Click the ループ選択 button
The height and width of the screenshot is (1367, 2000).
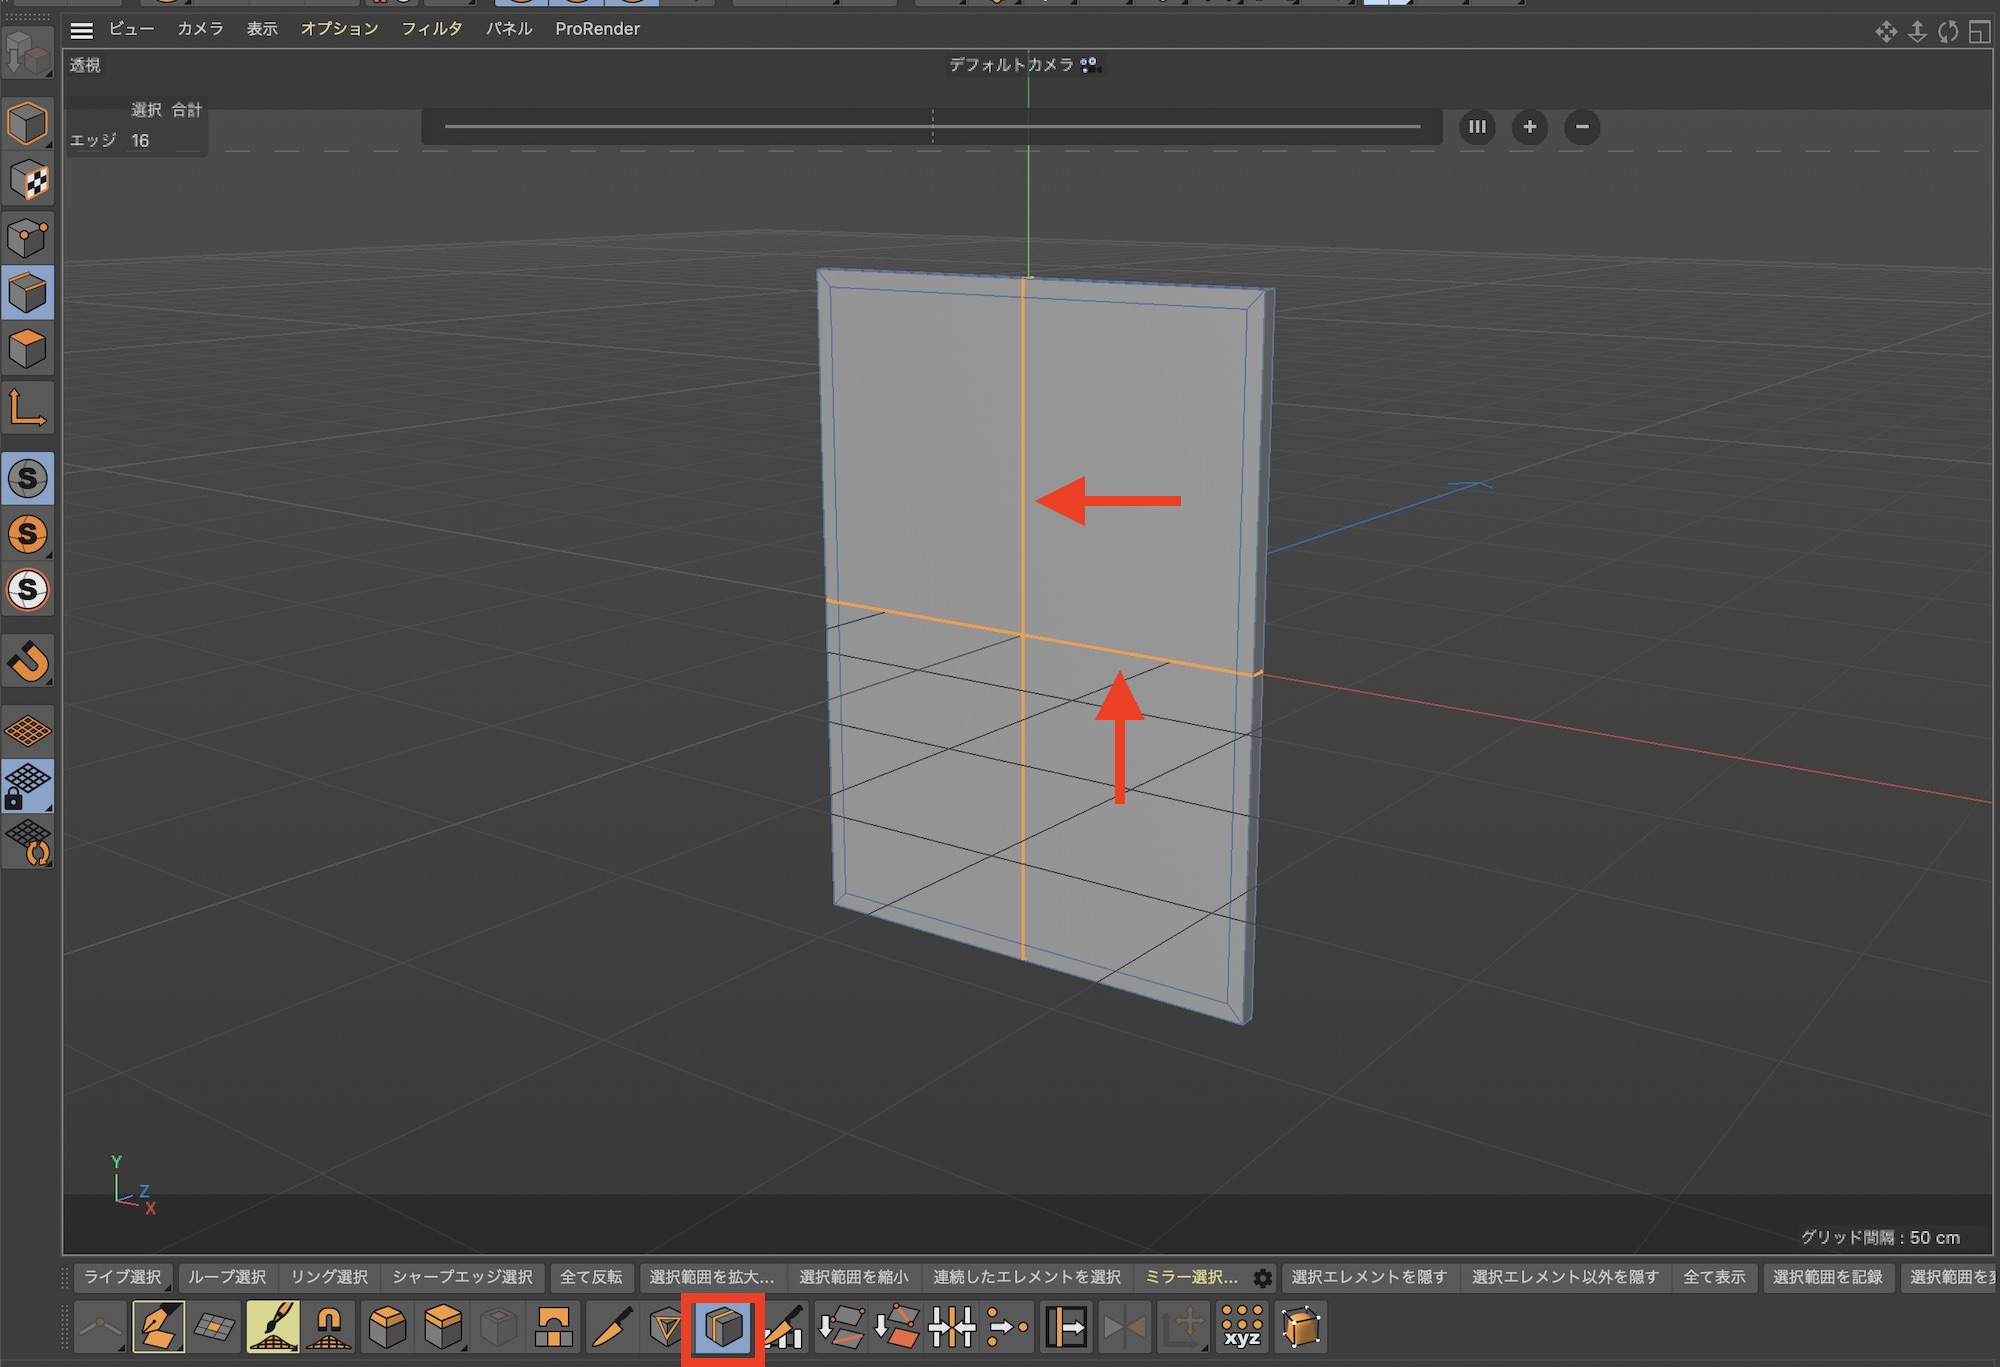tap(227, 1277)
